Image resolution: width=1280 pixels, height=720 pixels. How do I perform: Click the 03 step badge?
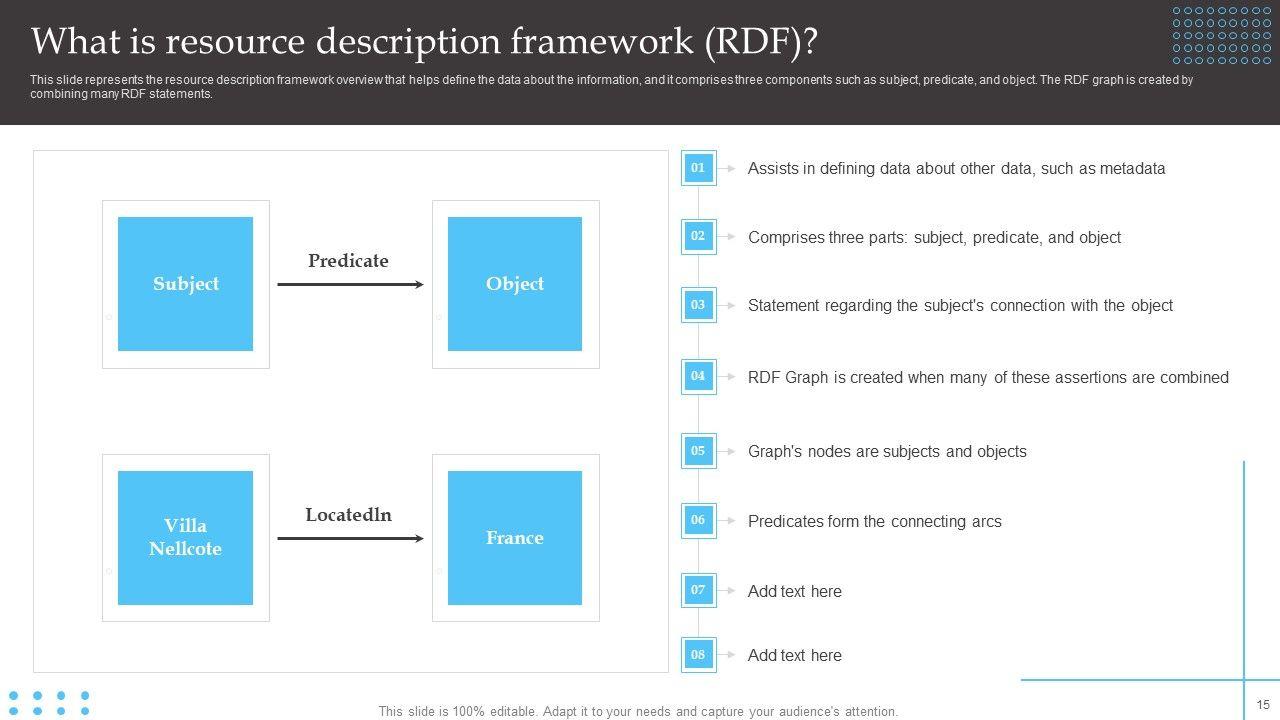coord(698,305)
